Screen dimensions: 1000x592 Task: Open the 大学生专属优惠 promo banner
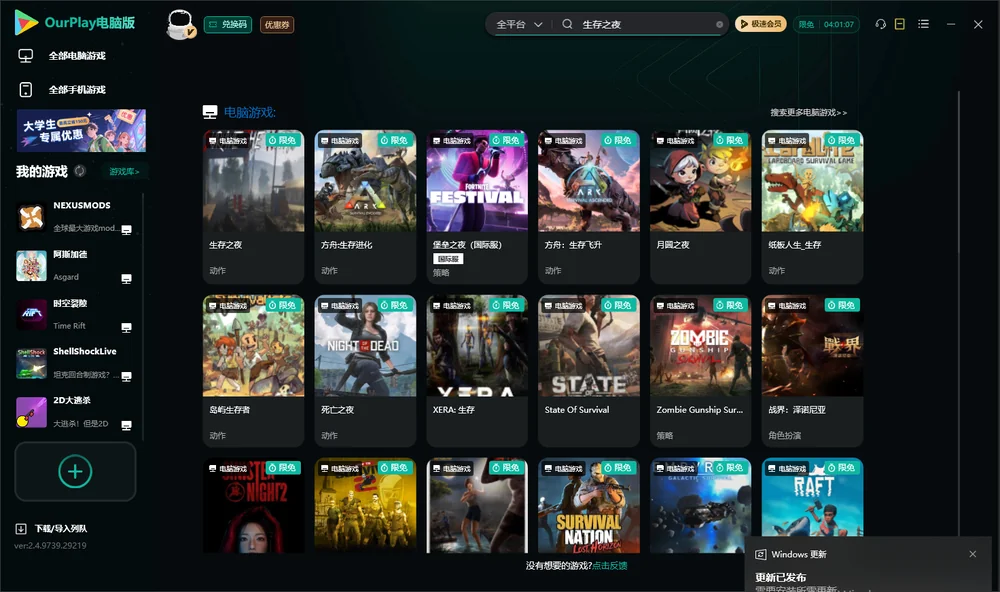click(81, 130)
